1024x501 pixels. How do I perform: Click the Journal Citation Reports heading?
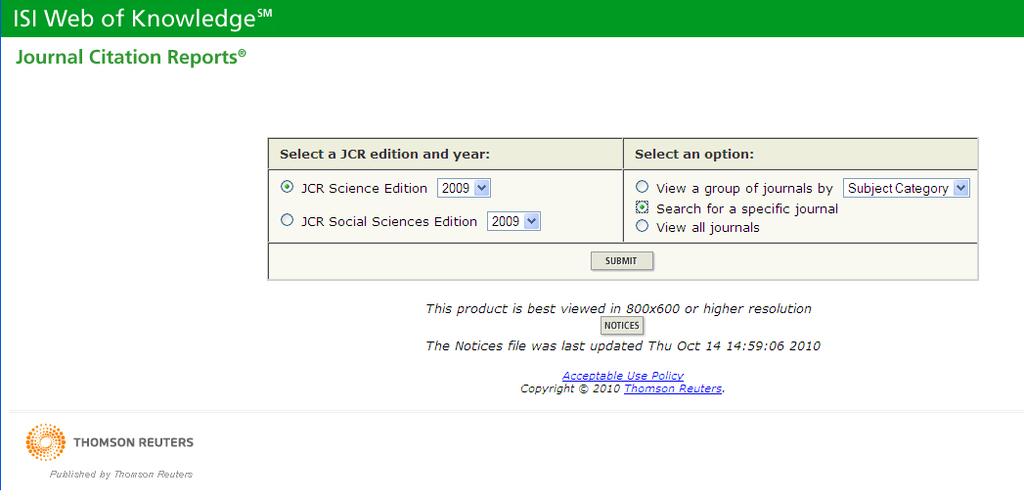tap(131, 57)
